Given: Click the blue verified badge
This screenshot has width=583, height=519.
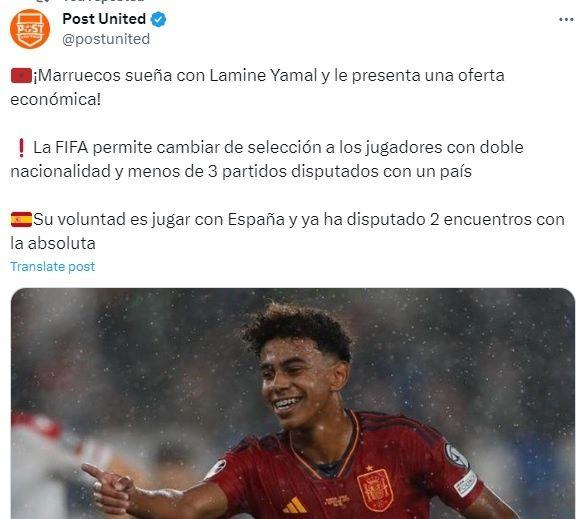Looking at the screenshot, I should click(x=158, y=19).
